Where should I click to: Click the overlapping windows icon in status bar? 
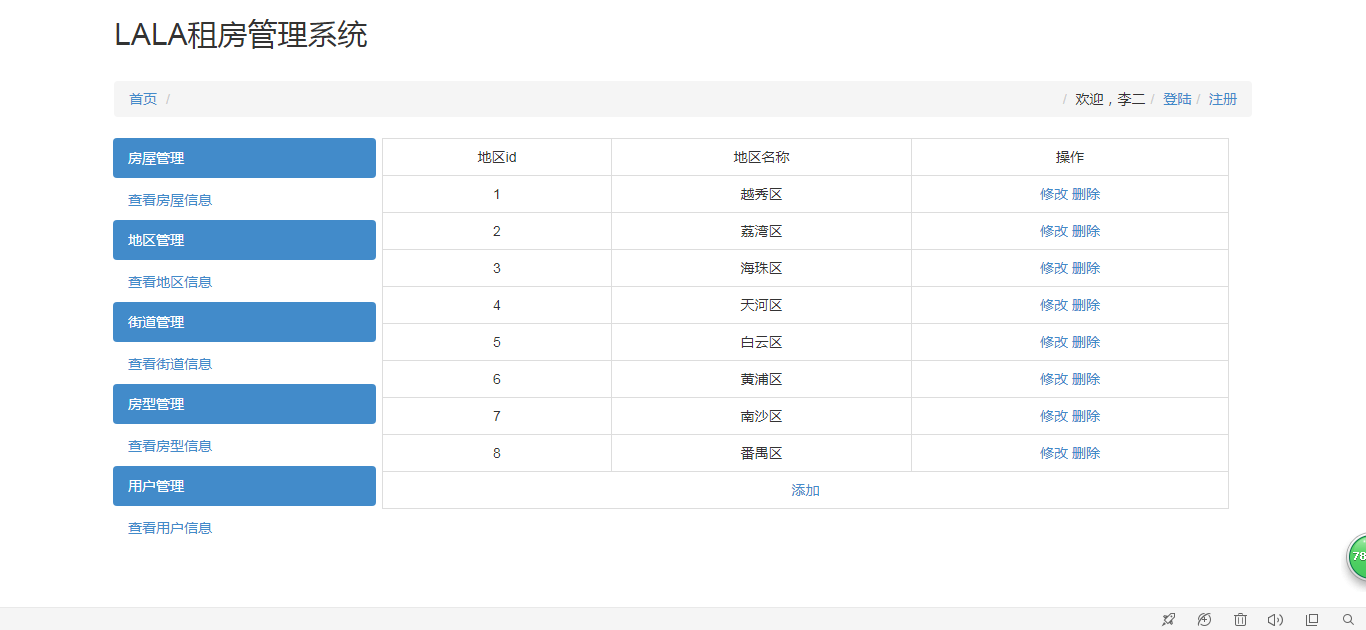coord(1312,620)
